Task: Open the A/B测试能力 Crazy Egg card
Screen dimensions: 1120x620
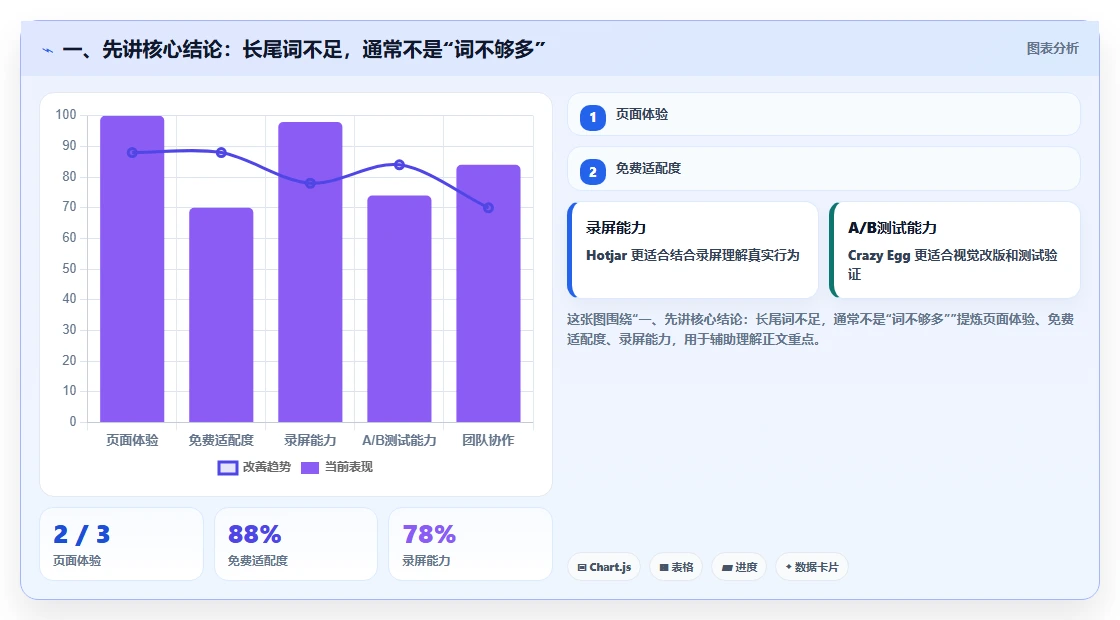Action: click(x=954, y=249)
